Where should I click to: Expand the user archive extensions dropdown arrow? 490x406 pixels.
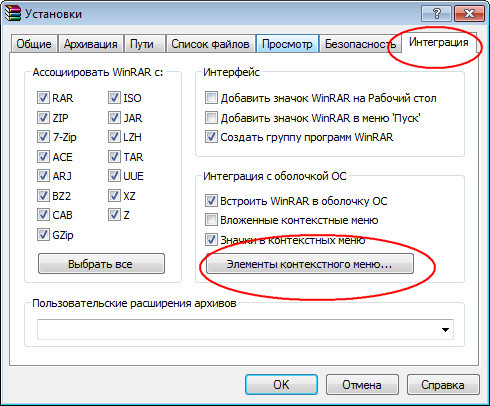coord(445,330)
